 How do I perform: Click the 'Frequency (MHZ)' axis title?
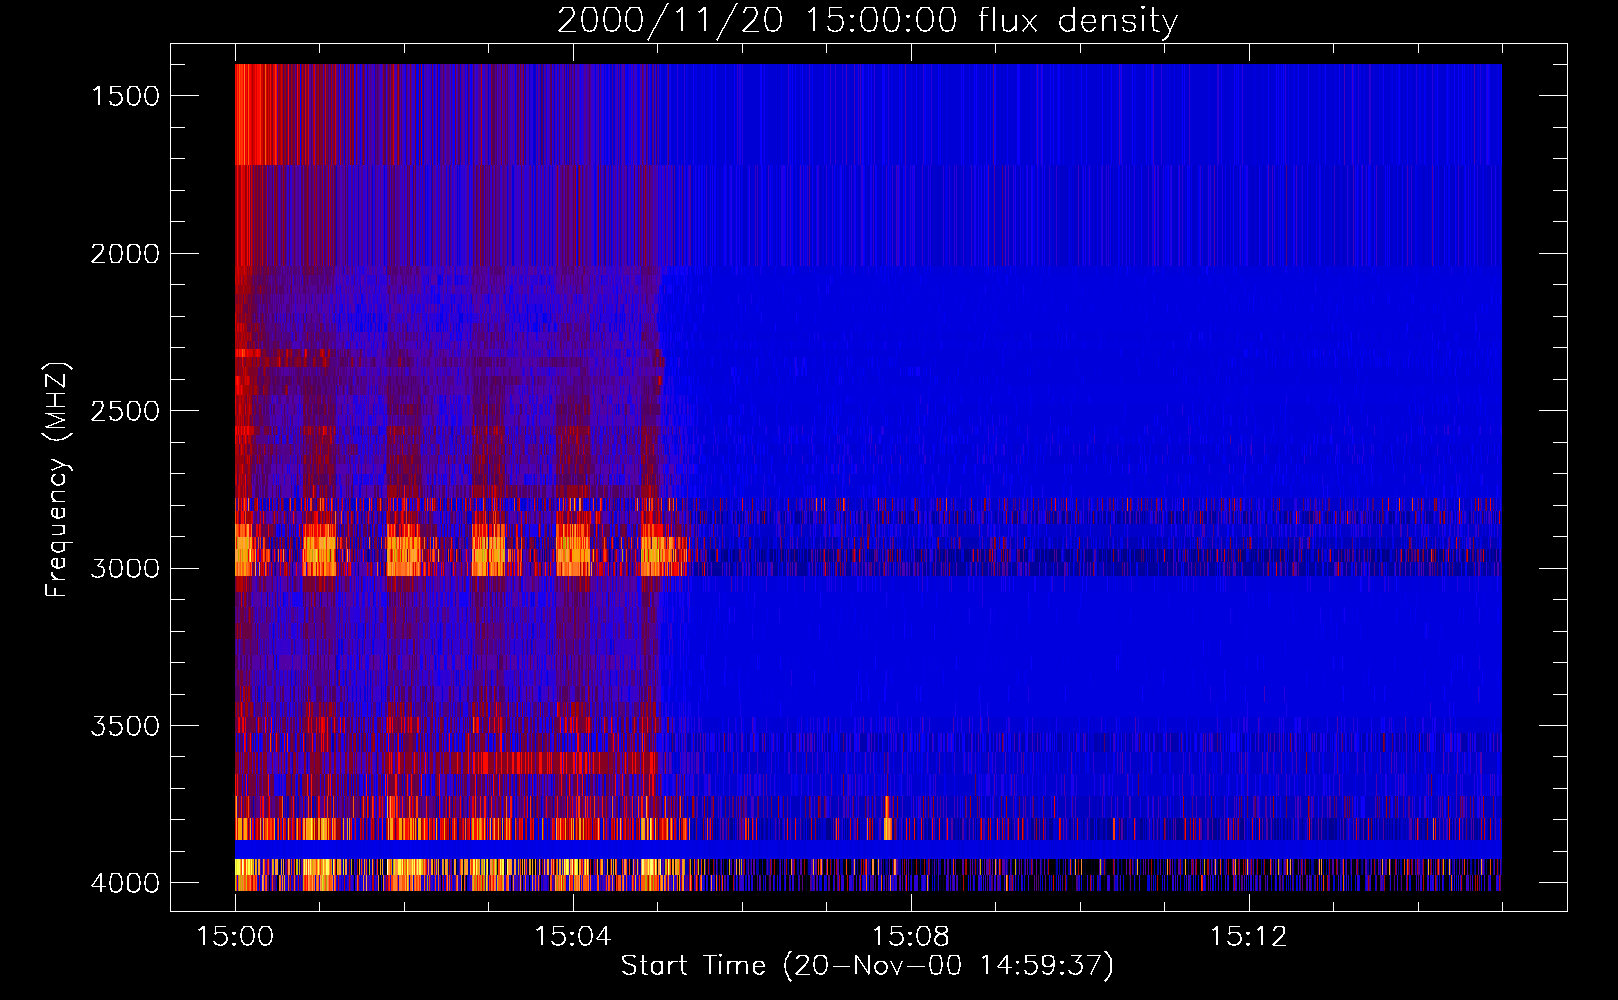point(58,479)
